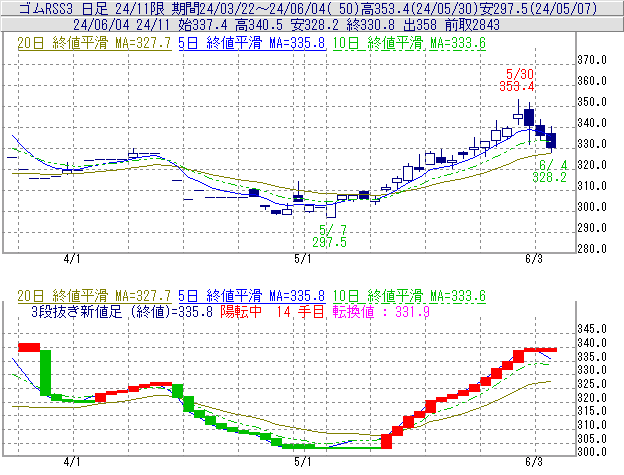Click the 10日 終値平滑 MA=333.6 label in upper chart
The height and width of the screenshot is (475, 624).
tap(409, 43)
